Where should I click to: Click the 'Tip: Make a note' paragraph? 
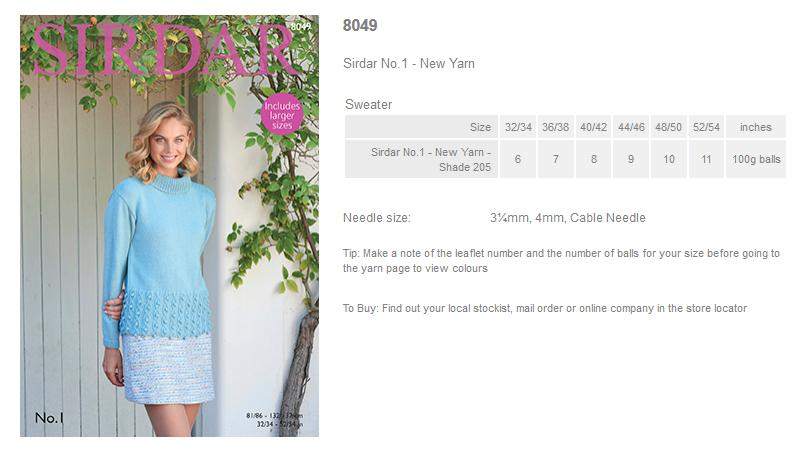pos(561,261)
